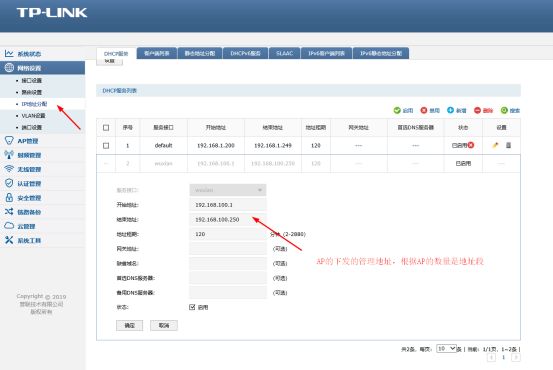Click the small button below the DHCP服务 tab
553x370 pixels.
110,62
